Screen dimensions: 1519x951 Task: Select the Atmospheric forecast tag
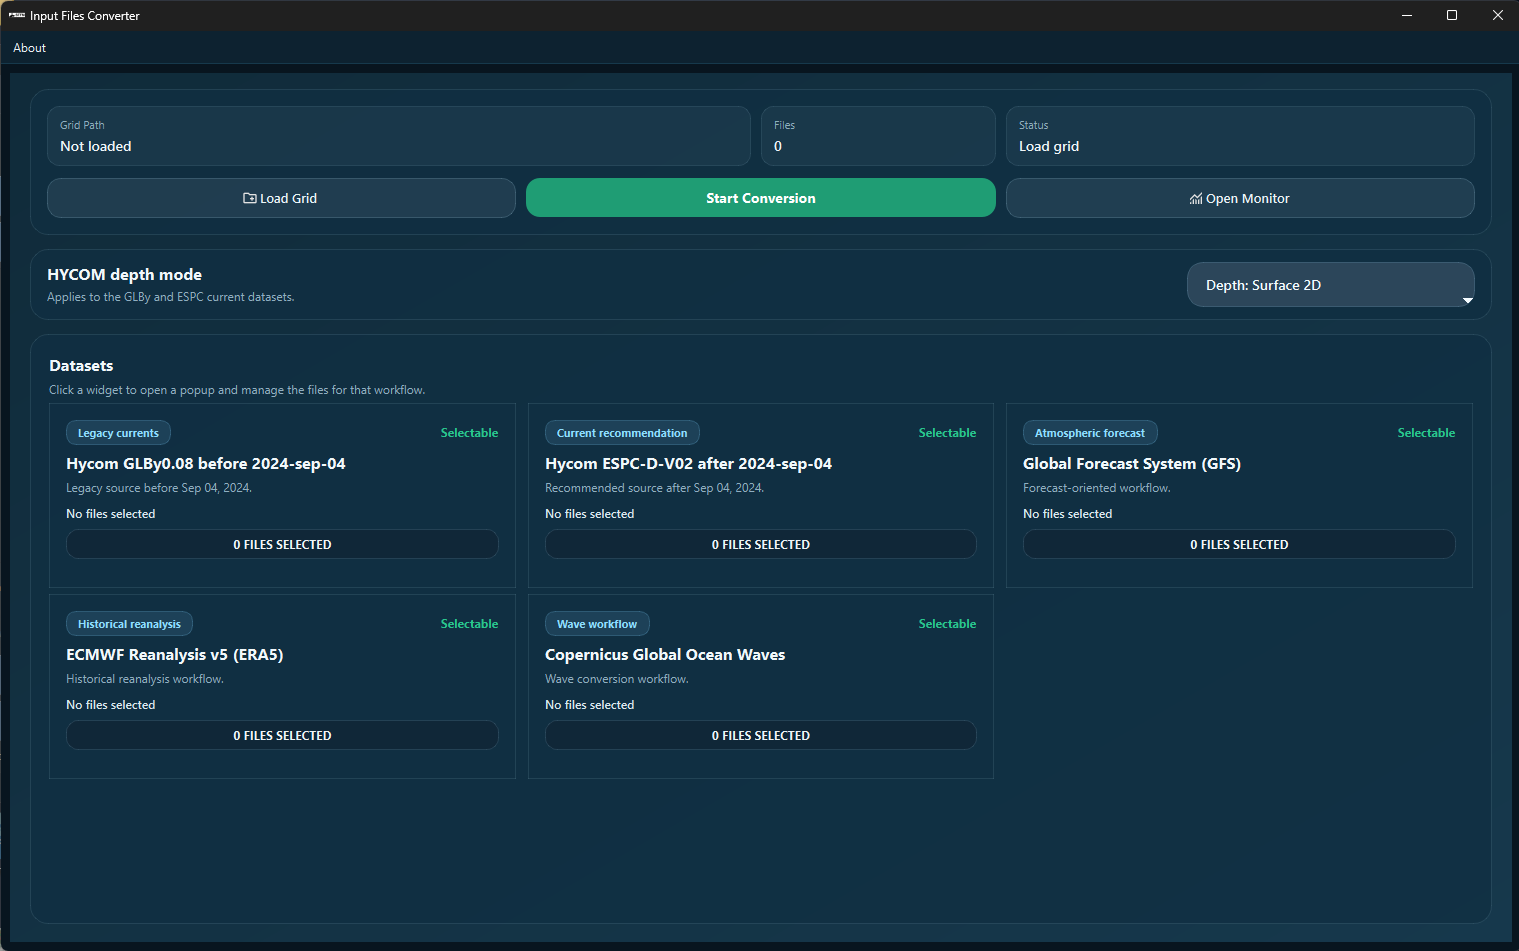click(1090, 433)
